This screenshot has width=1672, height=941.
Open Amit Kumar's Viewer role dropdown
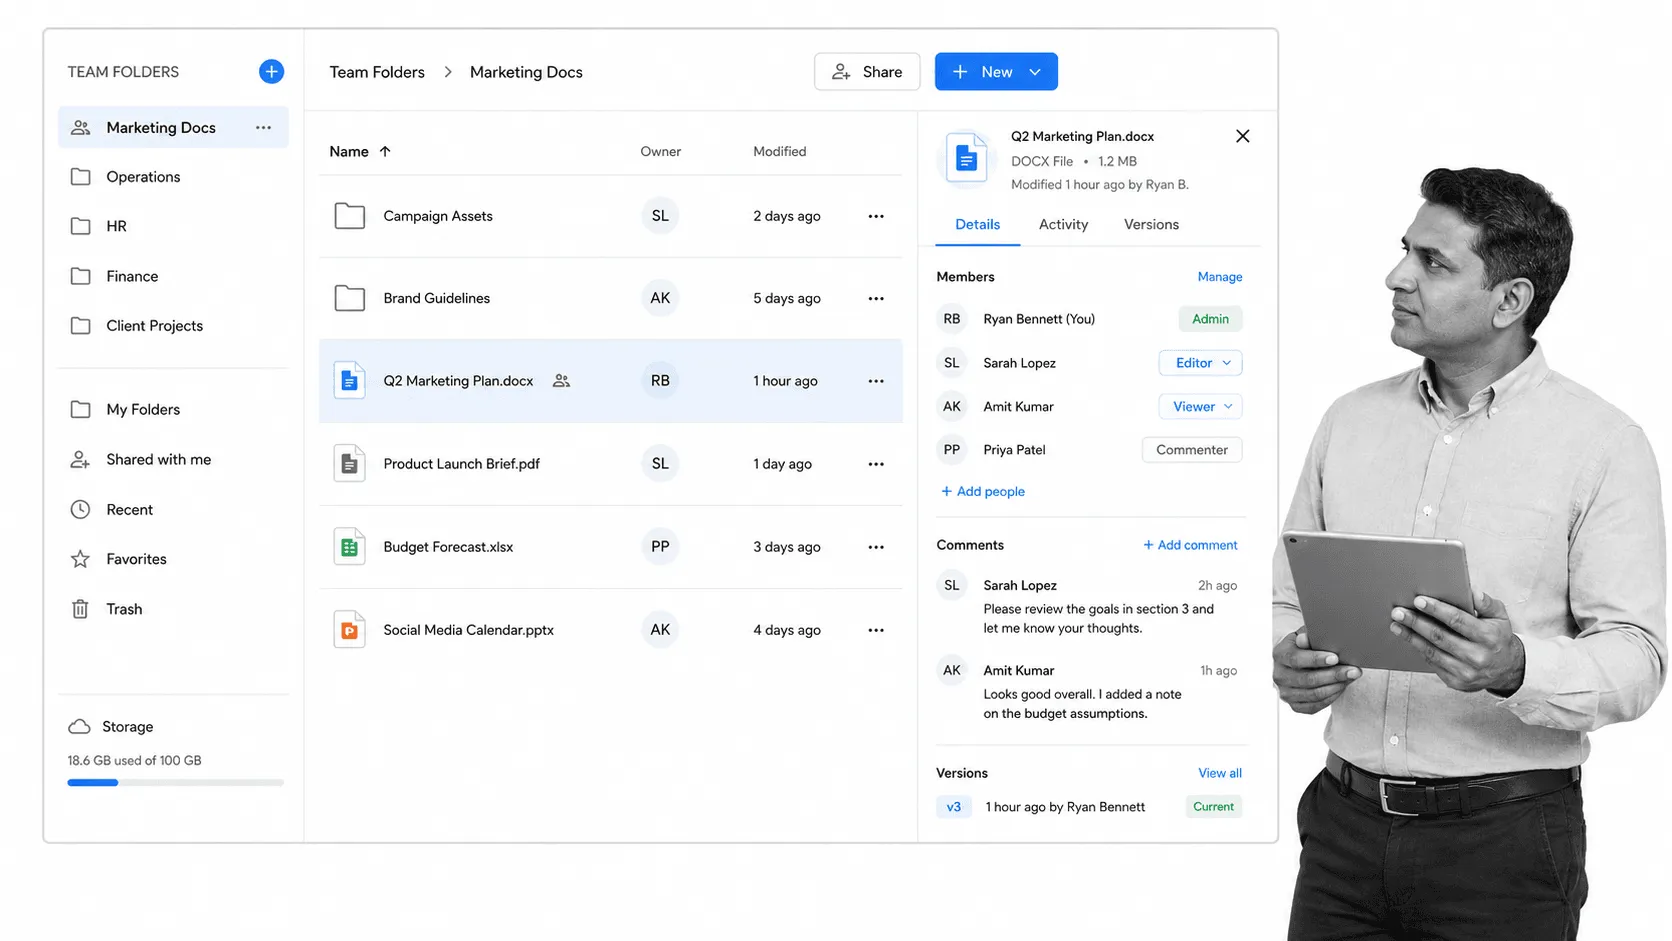pos(1200,406)
